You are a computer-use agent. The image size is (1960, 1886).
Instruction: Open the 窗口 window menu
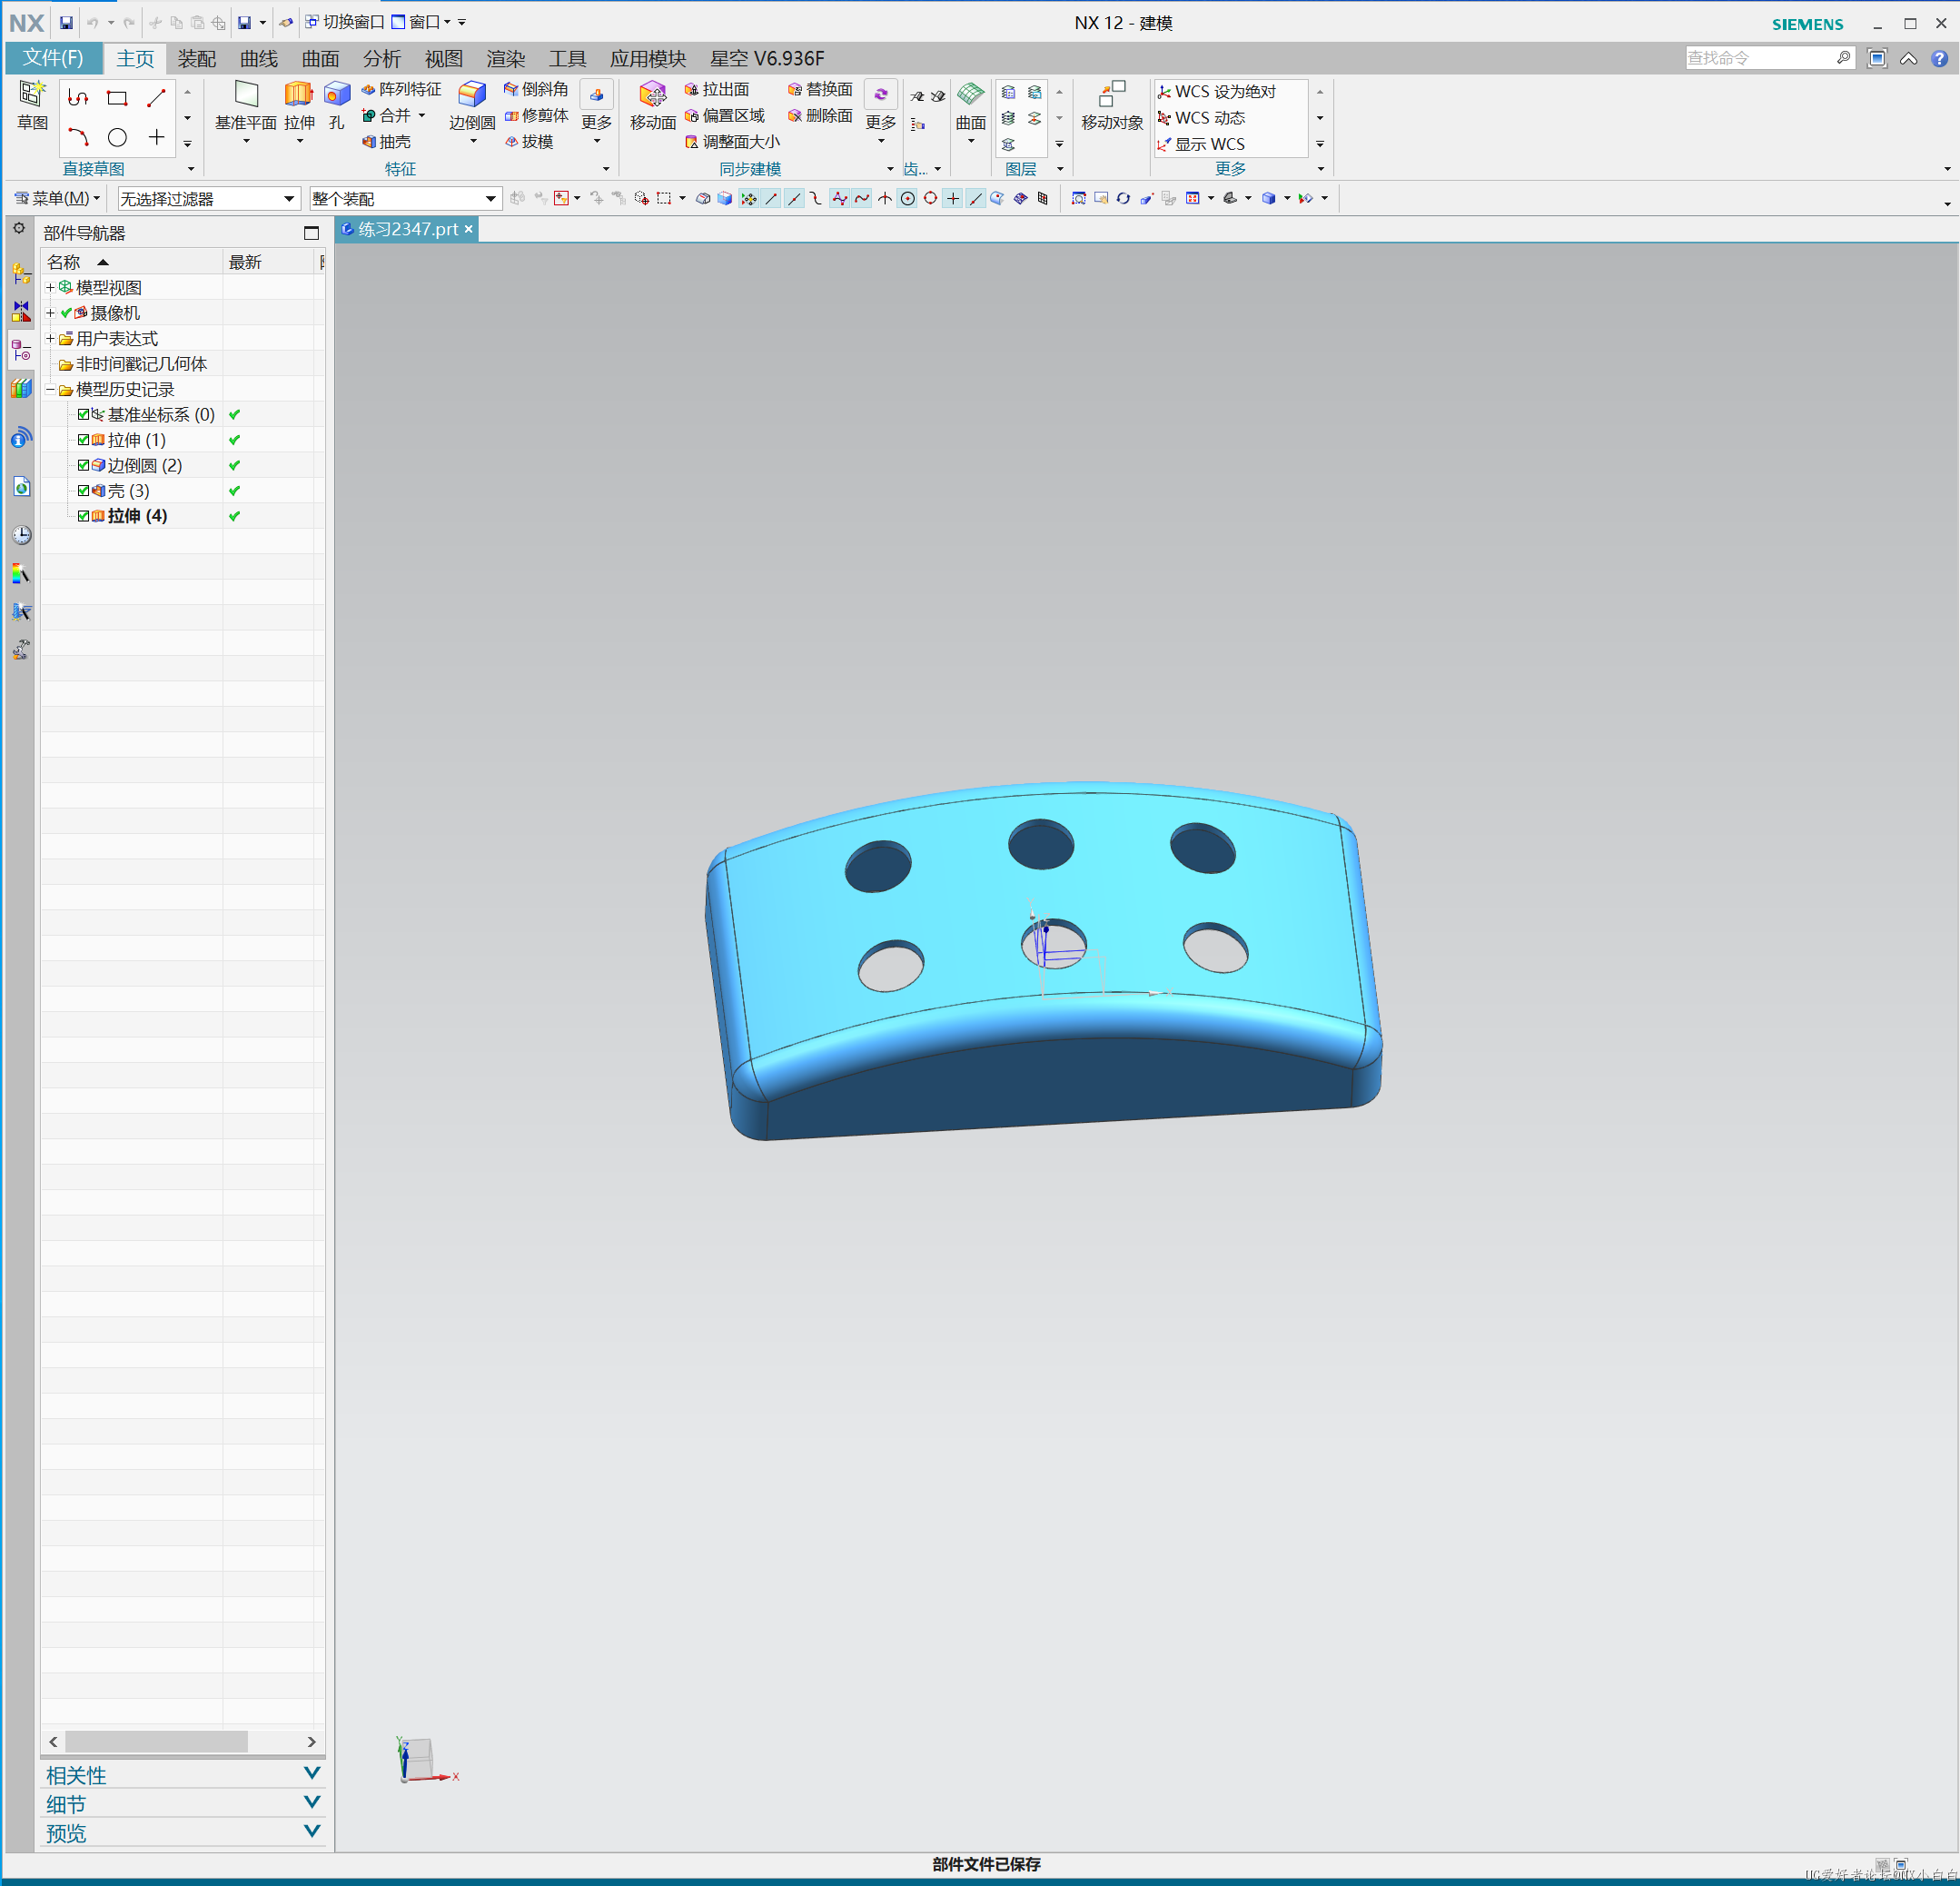[420, 22]
